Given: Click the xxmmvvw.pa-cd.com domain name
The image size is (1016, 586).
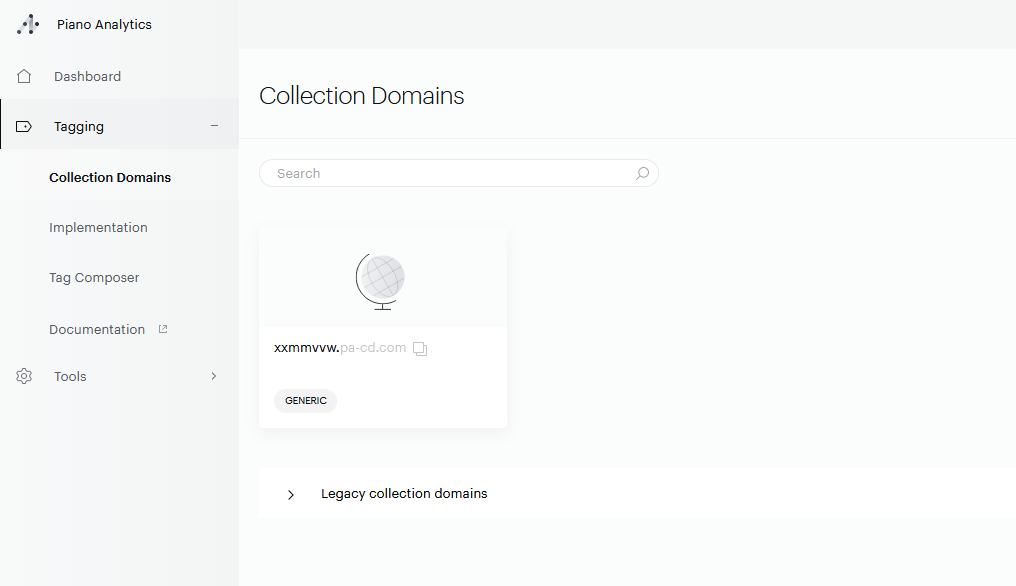Looking at the screenshot, I should [339, 348].
